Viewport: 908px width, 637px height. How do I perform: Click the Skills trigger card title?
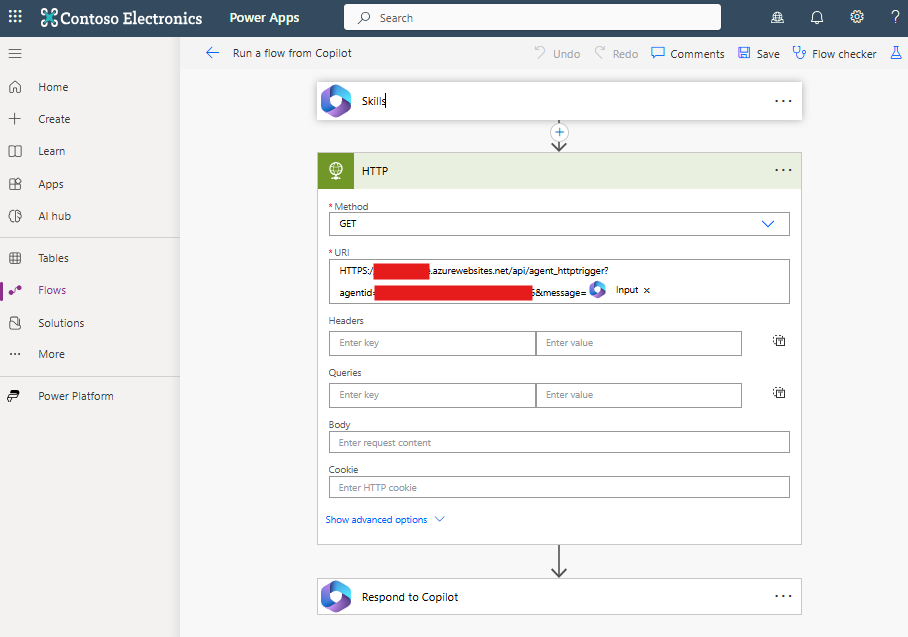click(374, 101)
